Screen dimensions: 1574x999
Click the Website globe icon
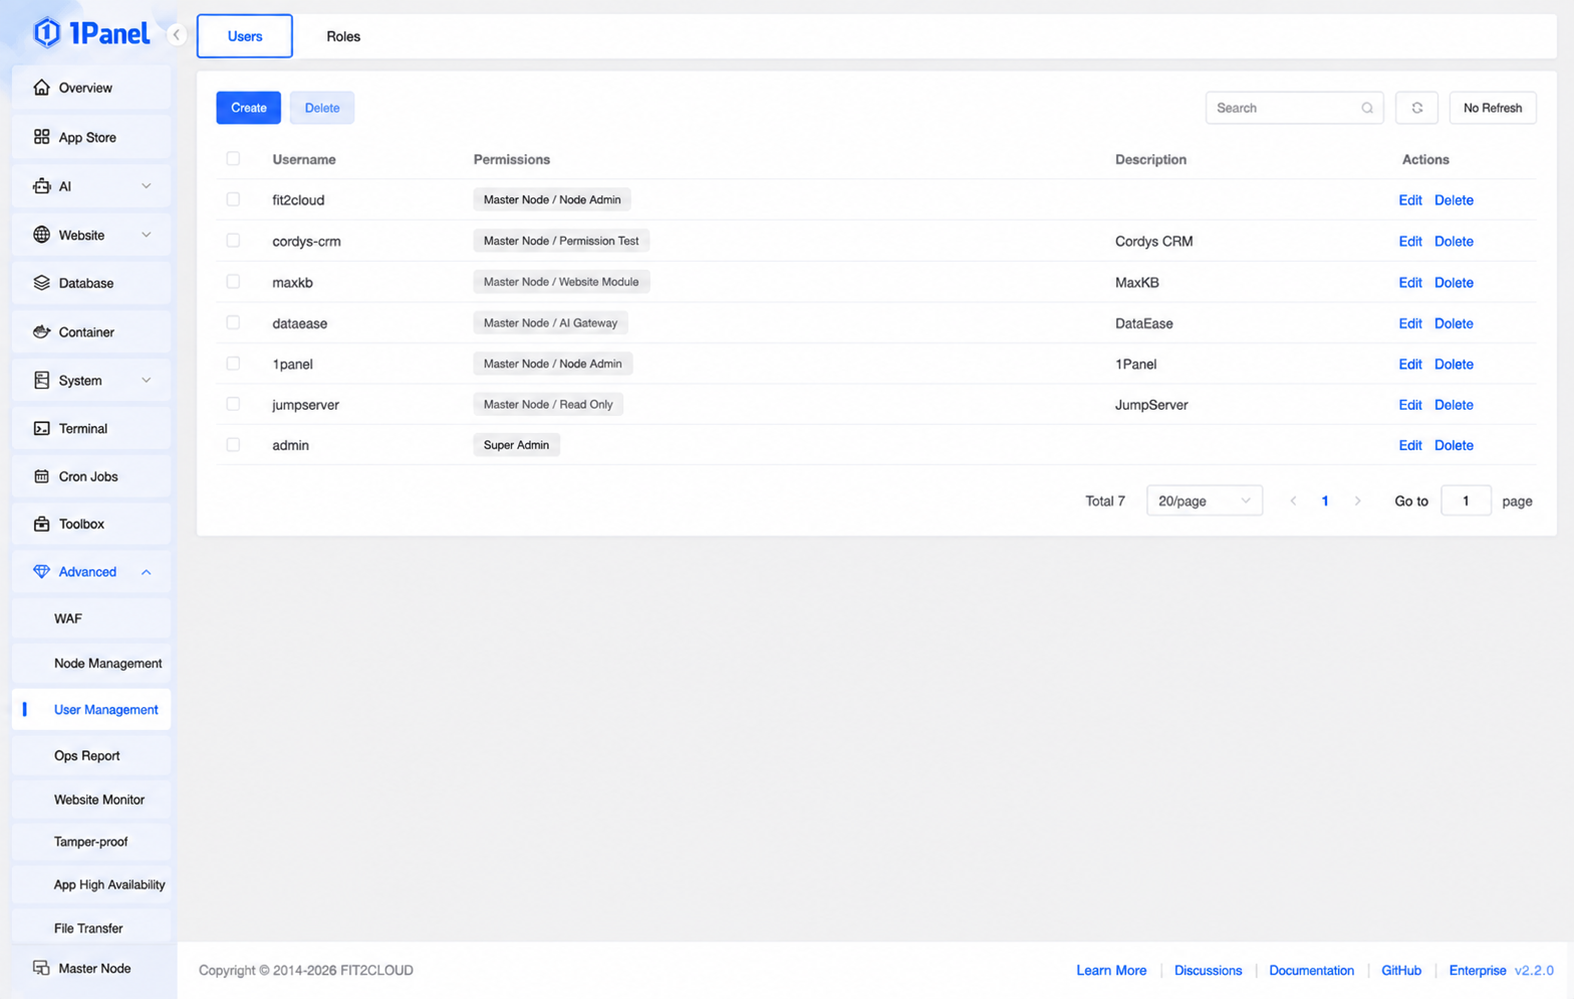click(x=41, y=235)
